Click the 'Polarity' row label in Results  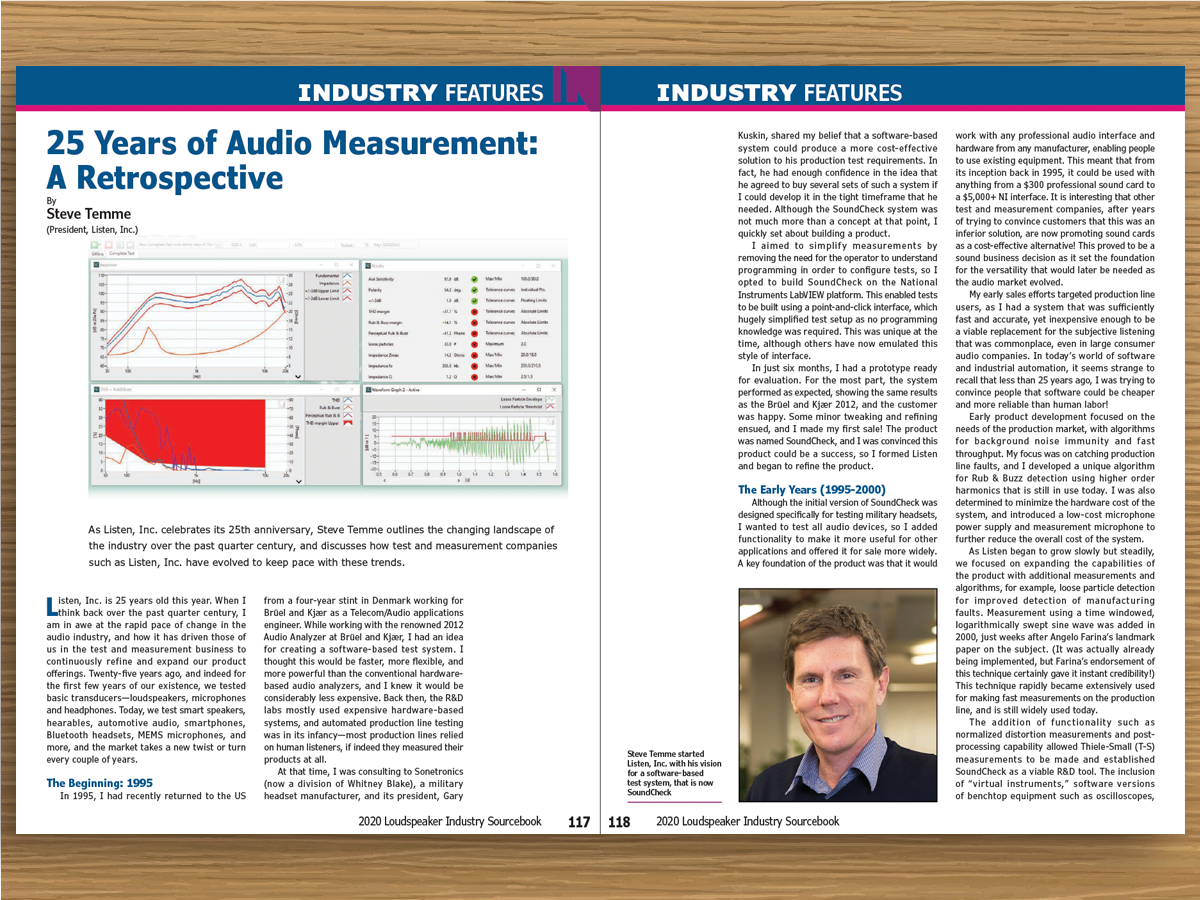pos(375,290)
